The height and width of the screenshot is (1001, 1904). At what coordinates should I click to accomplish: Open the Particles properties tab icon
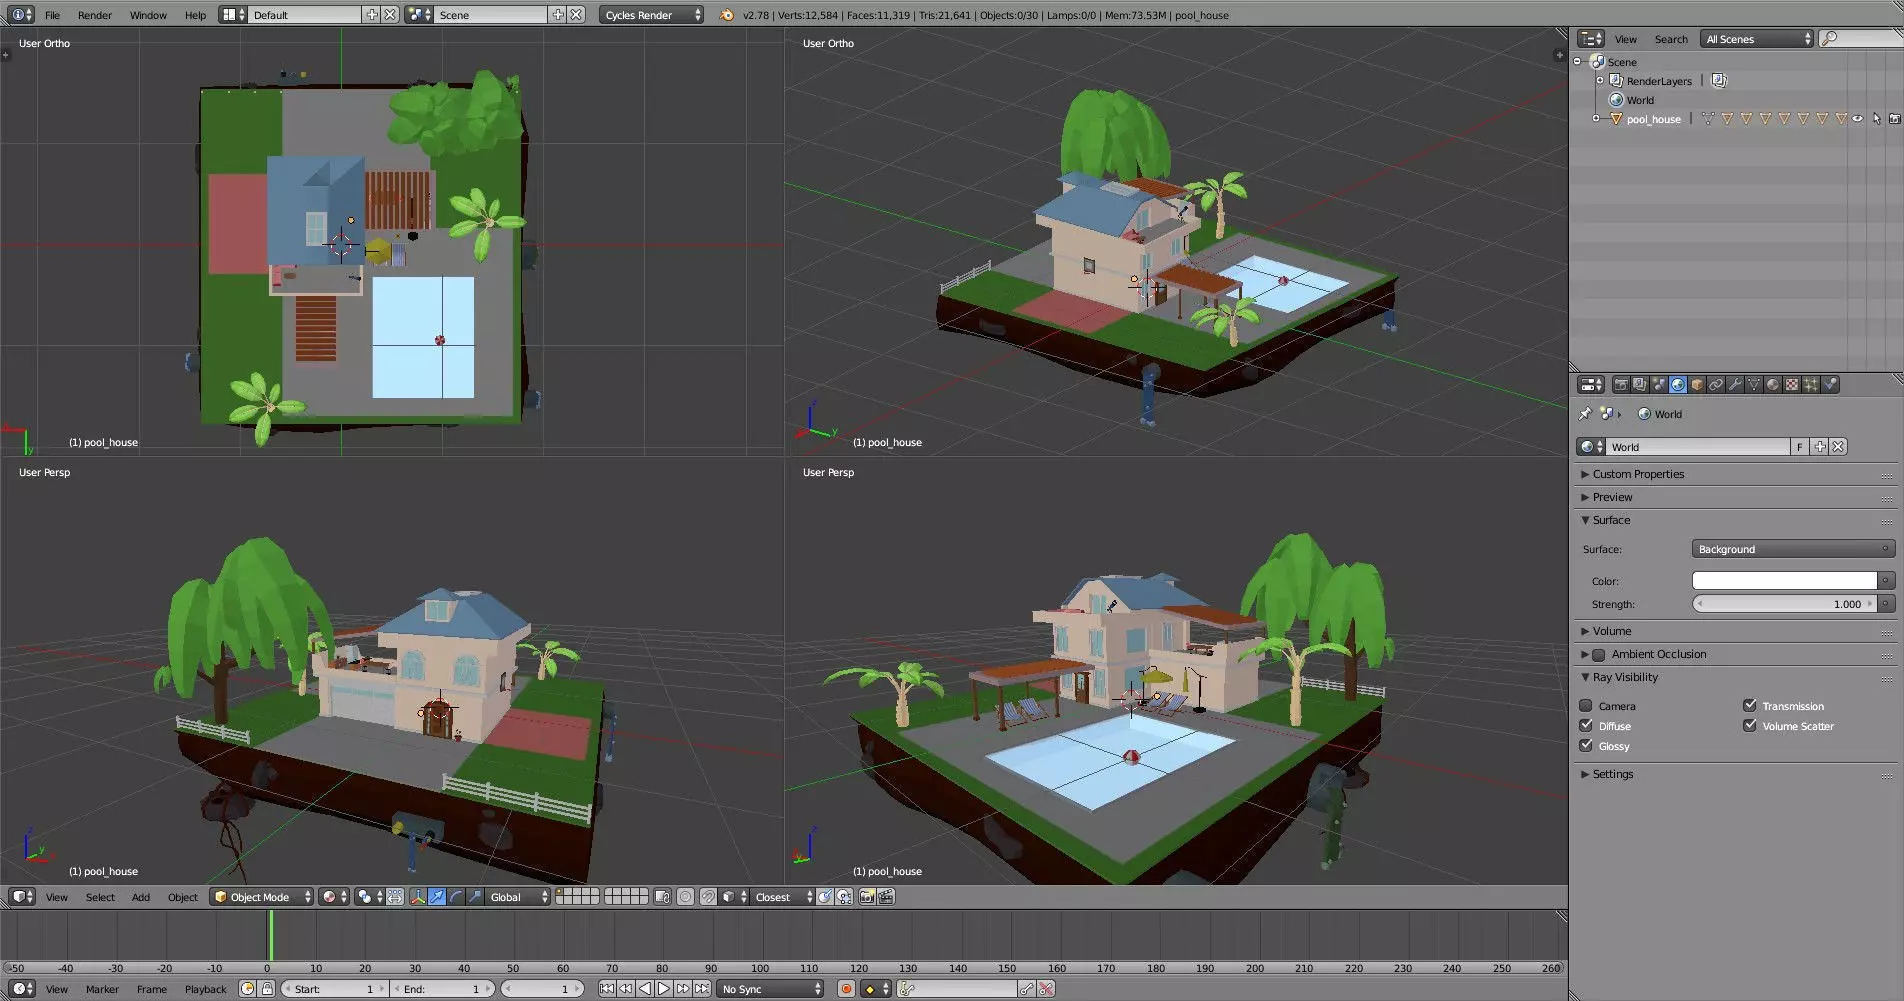(x=1811, y=385)
